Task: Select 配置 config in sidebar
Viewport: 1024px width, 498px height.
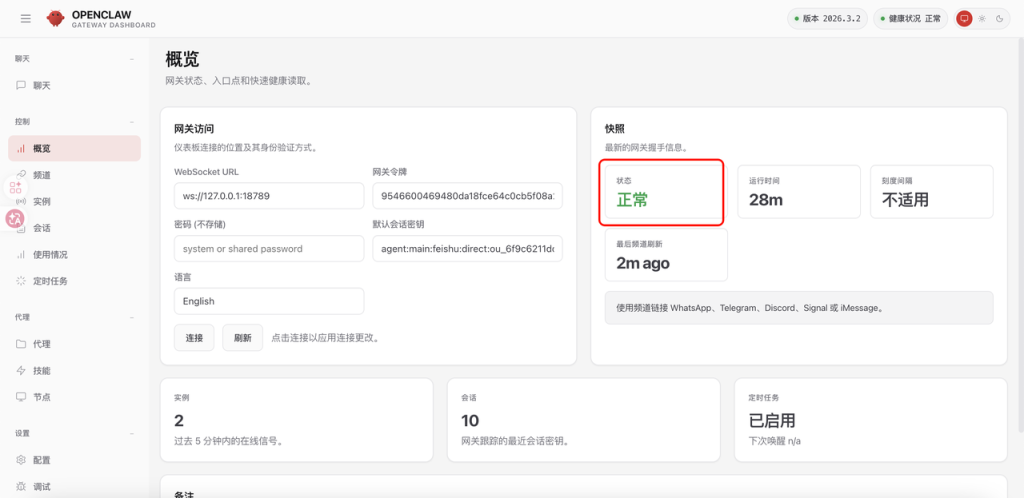Action: point(41,460)
